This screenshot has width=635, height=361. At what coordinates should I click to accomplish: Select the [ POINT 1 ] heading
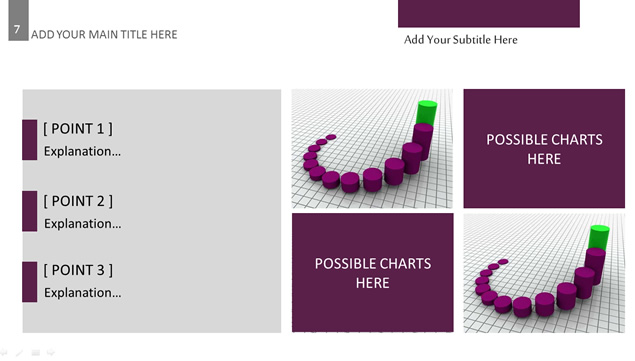(x=78, y=129)
